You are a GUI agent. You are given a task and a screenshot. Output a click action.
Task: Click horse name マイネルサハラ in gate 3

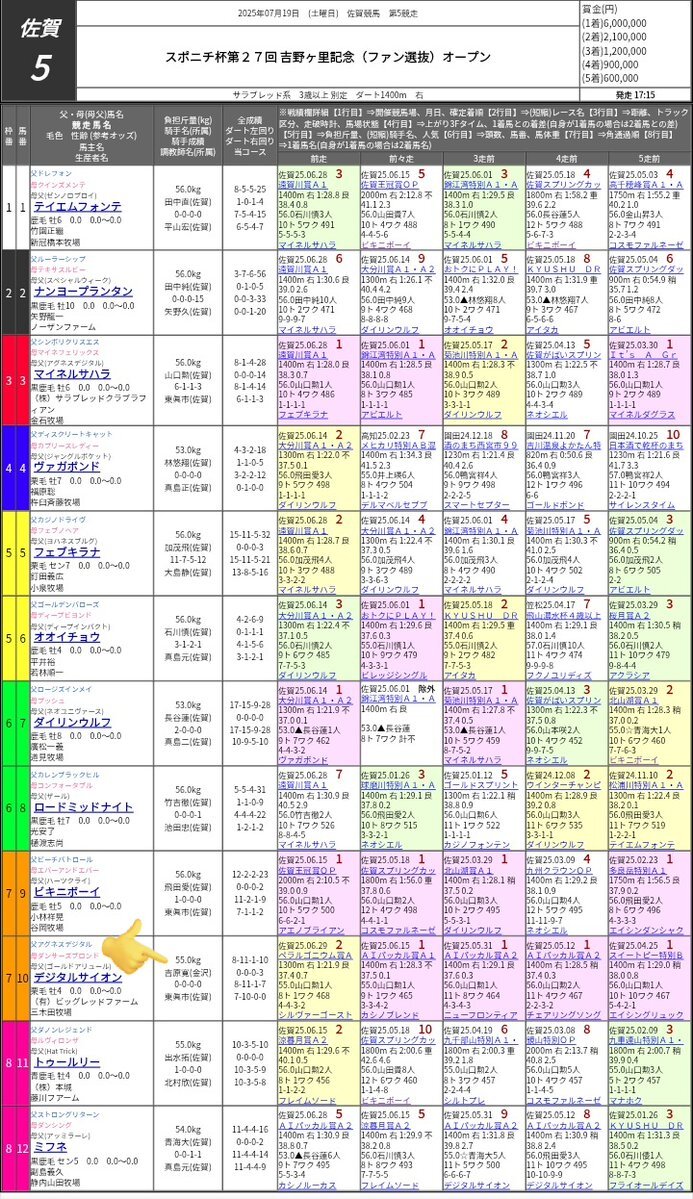pos(70,374)
